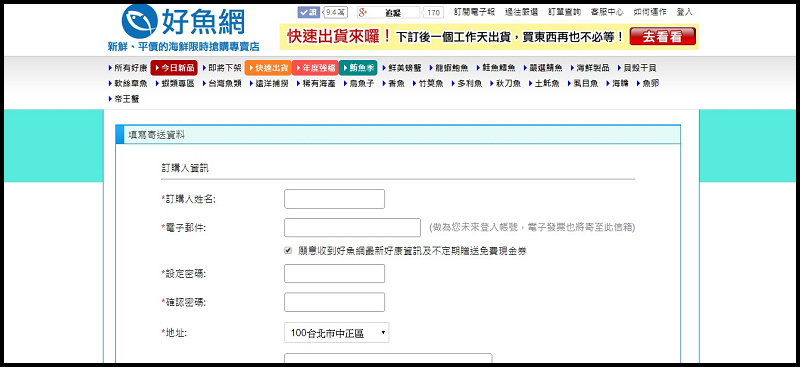The width and height of the screenshot is (800, 367).
Task: Uncheck the 願意收到好魚網最新好康資訊 checkbox
Action: click(288, 251)
